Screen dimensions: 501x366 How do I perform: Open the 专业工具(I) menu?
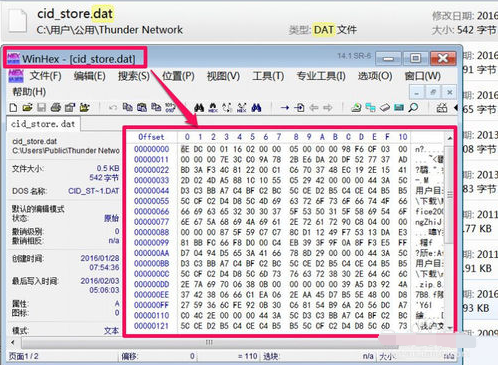[321, 76]
